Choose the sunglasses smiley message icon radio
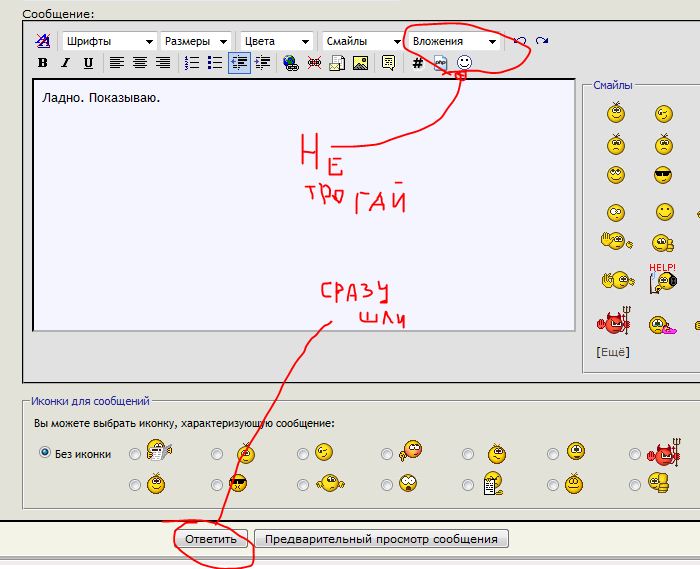700x569 pixels. coord(217,484)
